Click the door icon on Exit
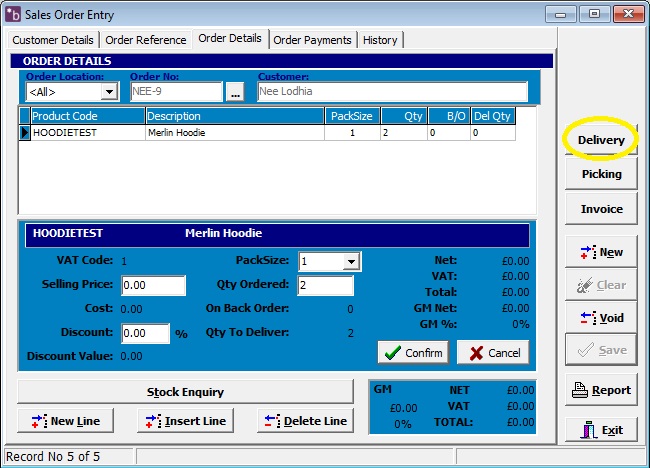Screen dimensions: 650x468 pyautogui.click(x=588, y=430)
